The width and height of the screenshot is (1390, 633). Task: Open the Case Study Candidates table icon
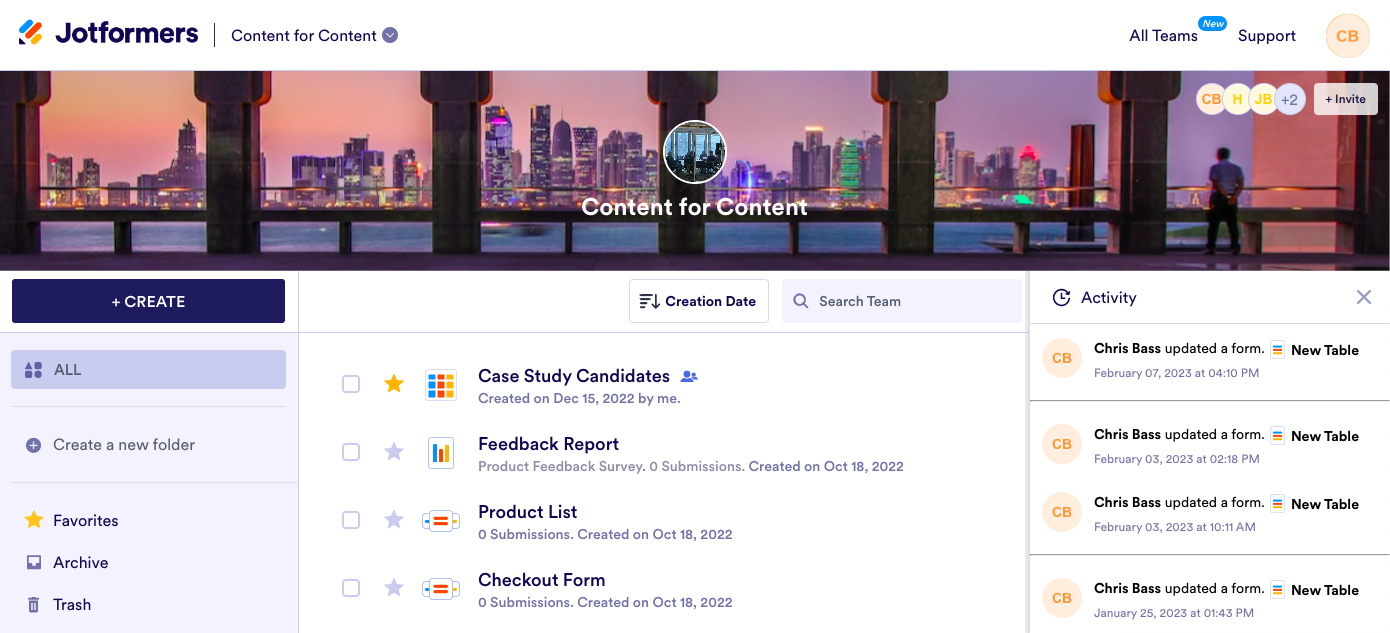[440, 384]
